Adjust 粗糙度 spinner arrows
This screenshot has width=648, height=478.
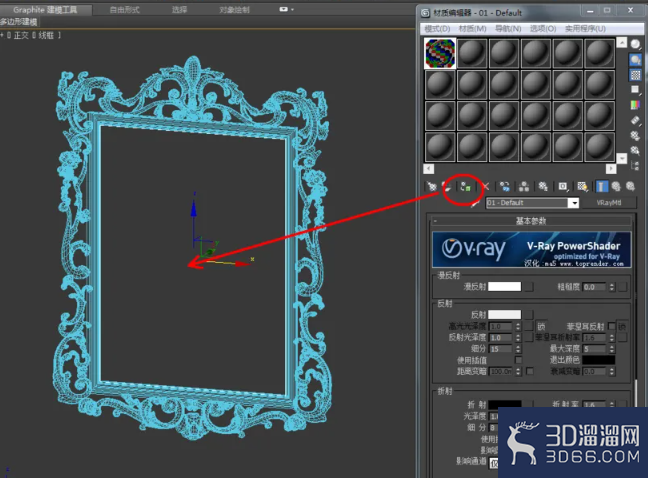click(x=612, y=287)
